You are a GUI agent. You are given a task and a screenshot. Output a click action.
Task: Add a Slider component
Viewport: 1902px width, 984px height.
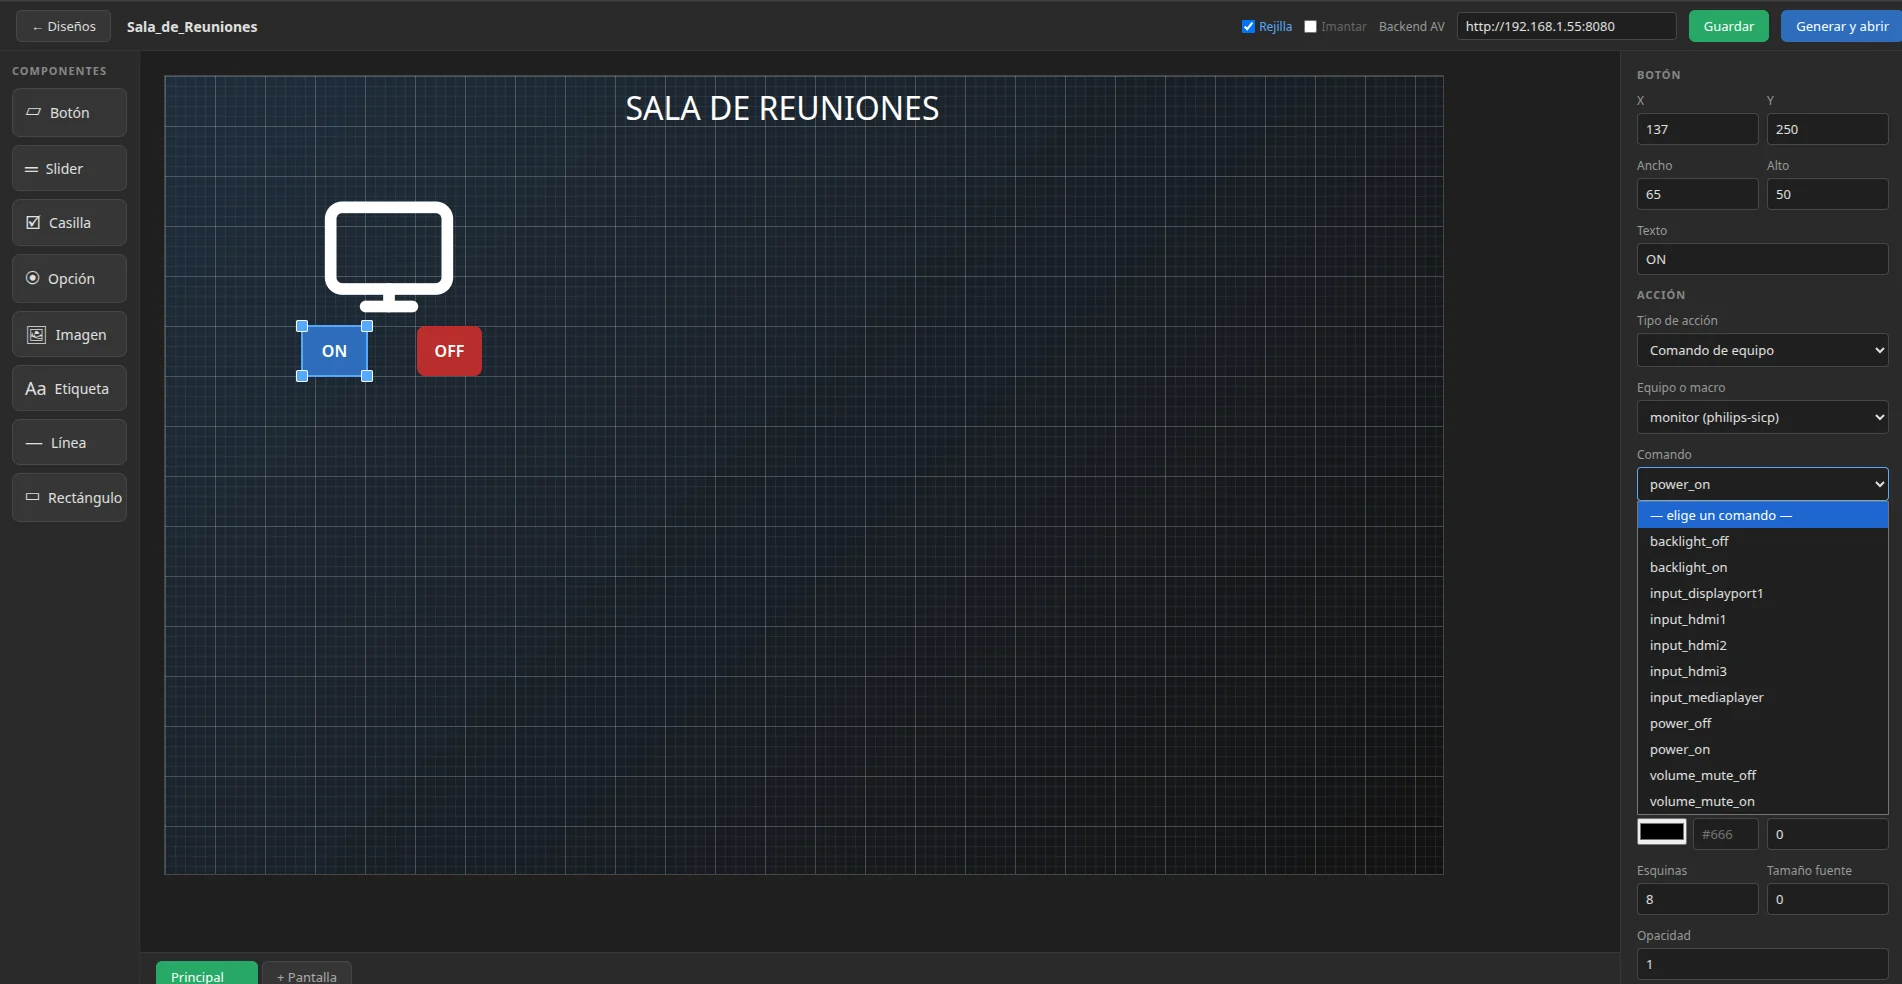point(69,168)
